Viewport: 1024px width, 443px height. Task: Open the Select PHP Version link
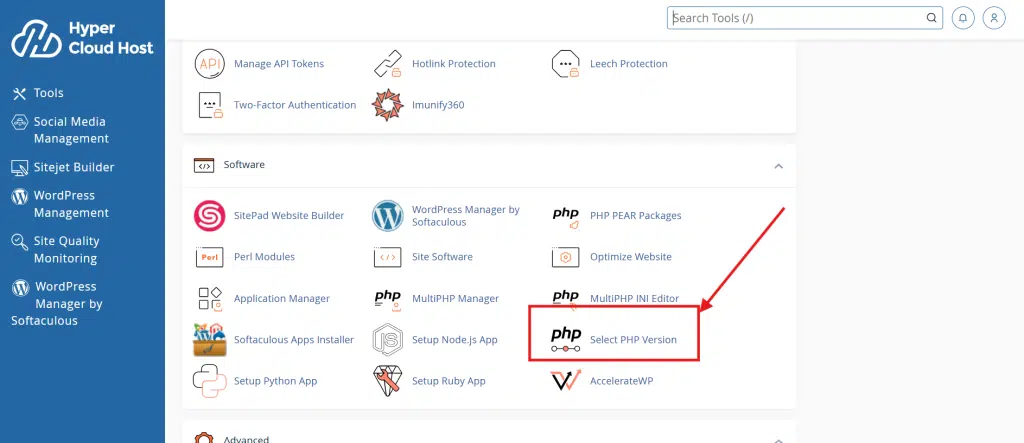click(x=633, y=340)
